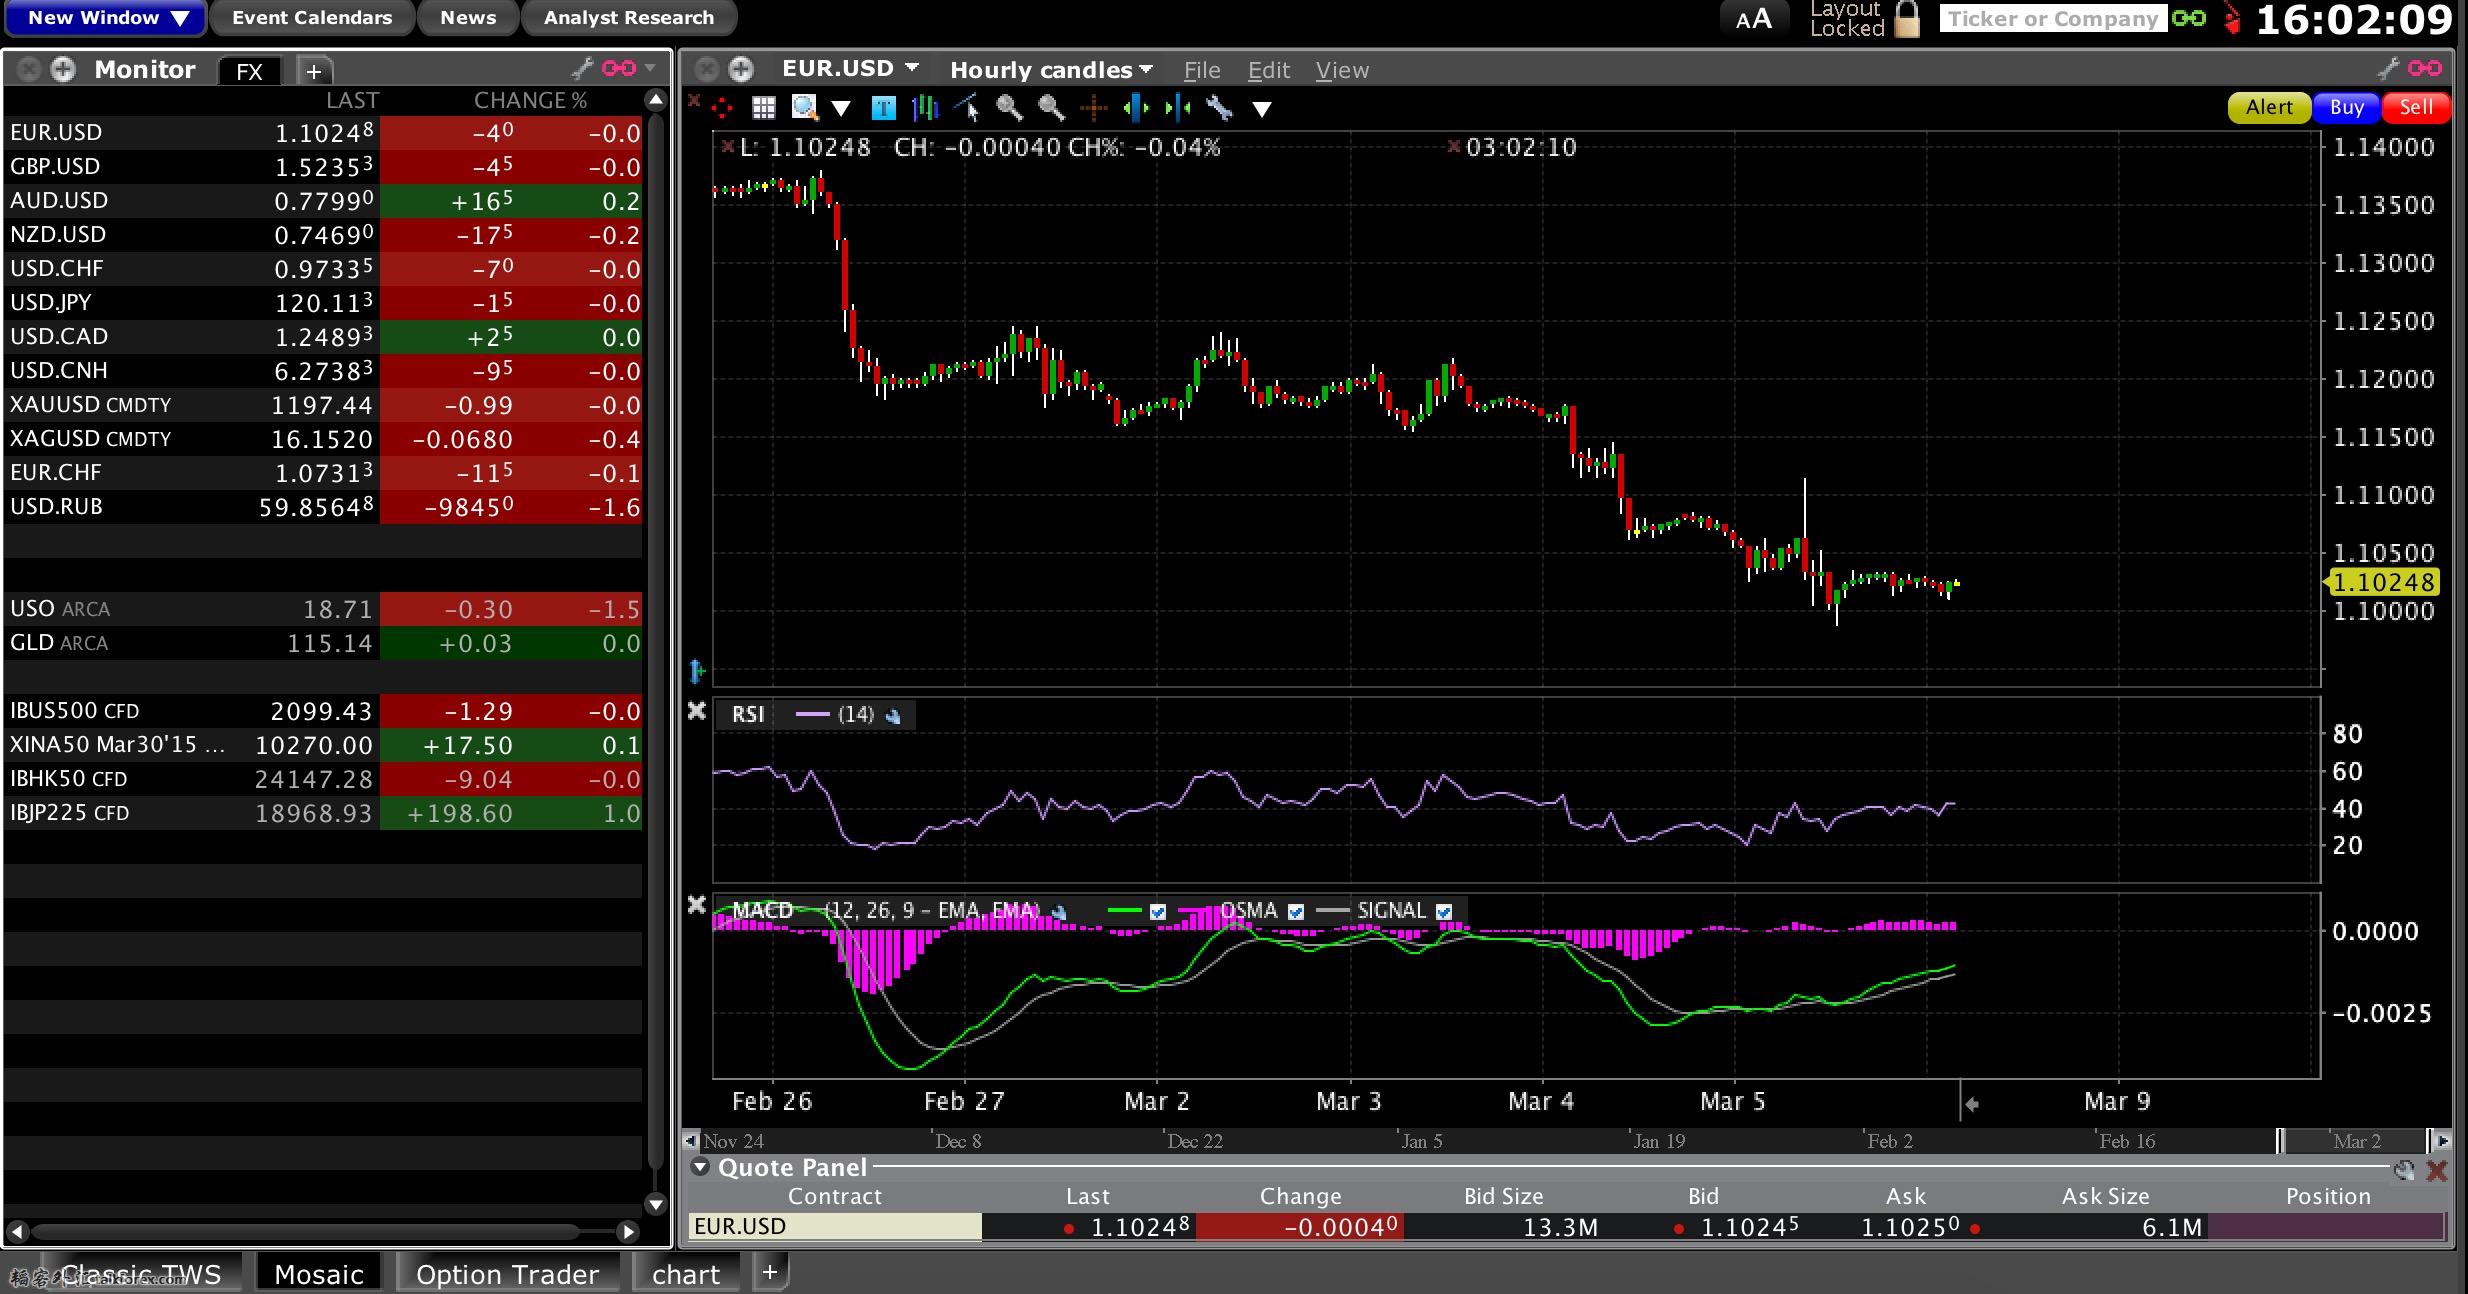
Task: Open the chart Edit menu
Action: pyautogui.click(x=1269, y=70)
